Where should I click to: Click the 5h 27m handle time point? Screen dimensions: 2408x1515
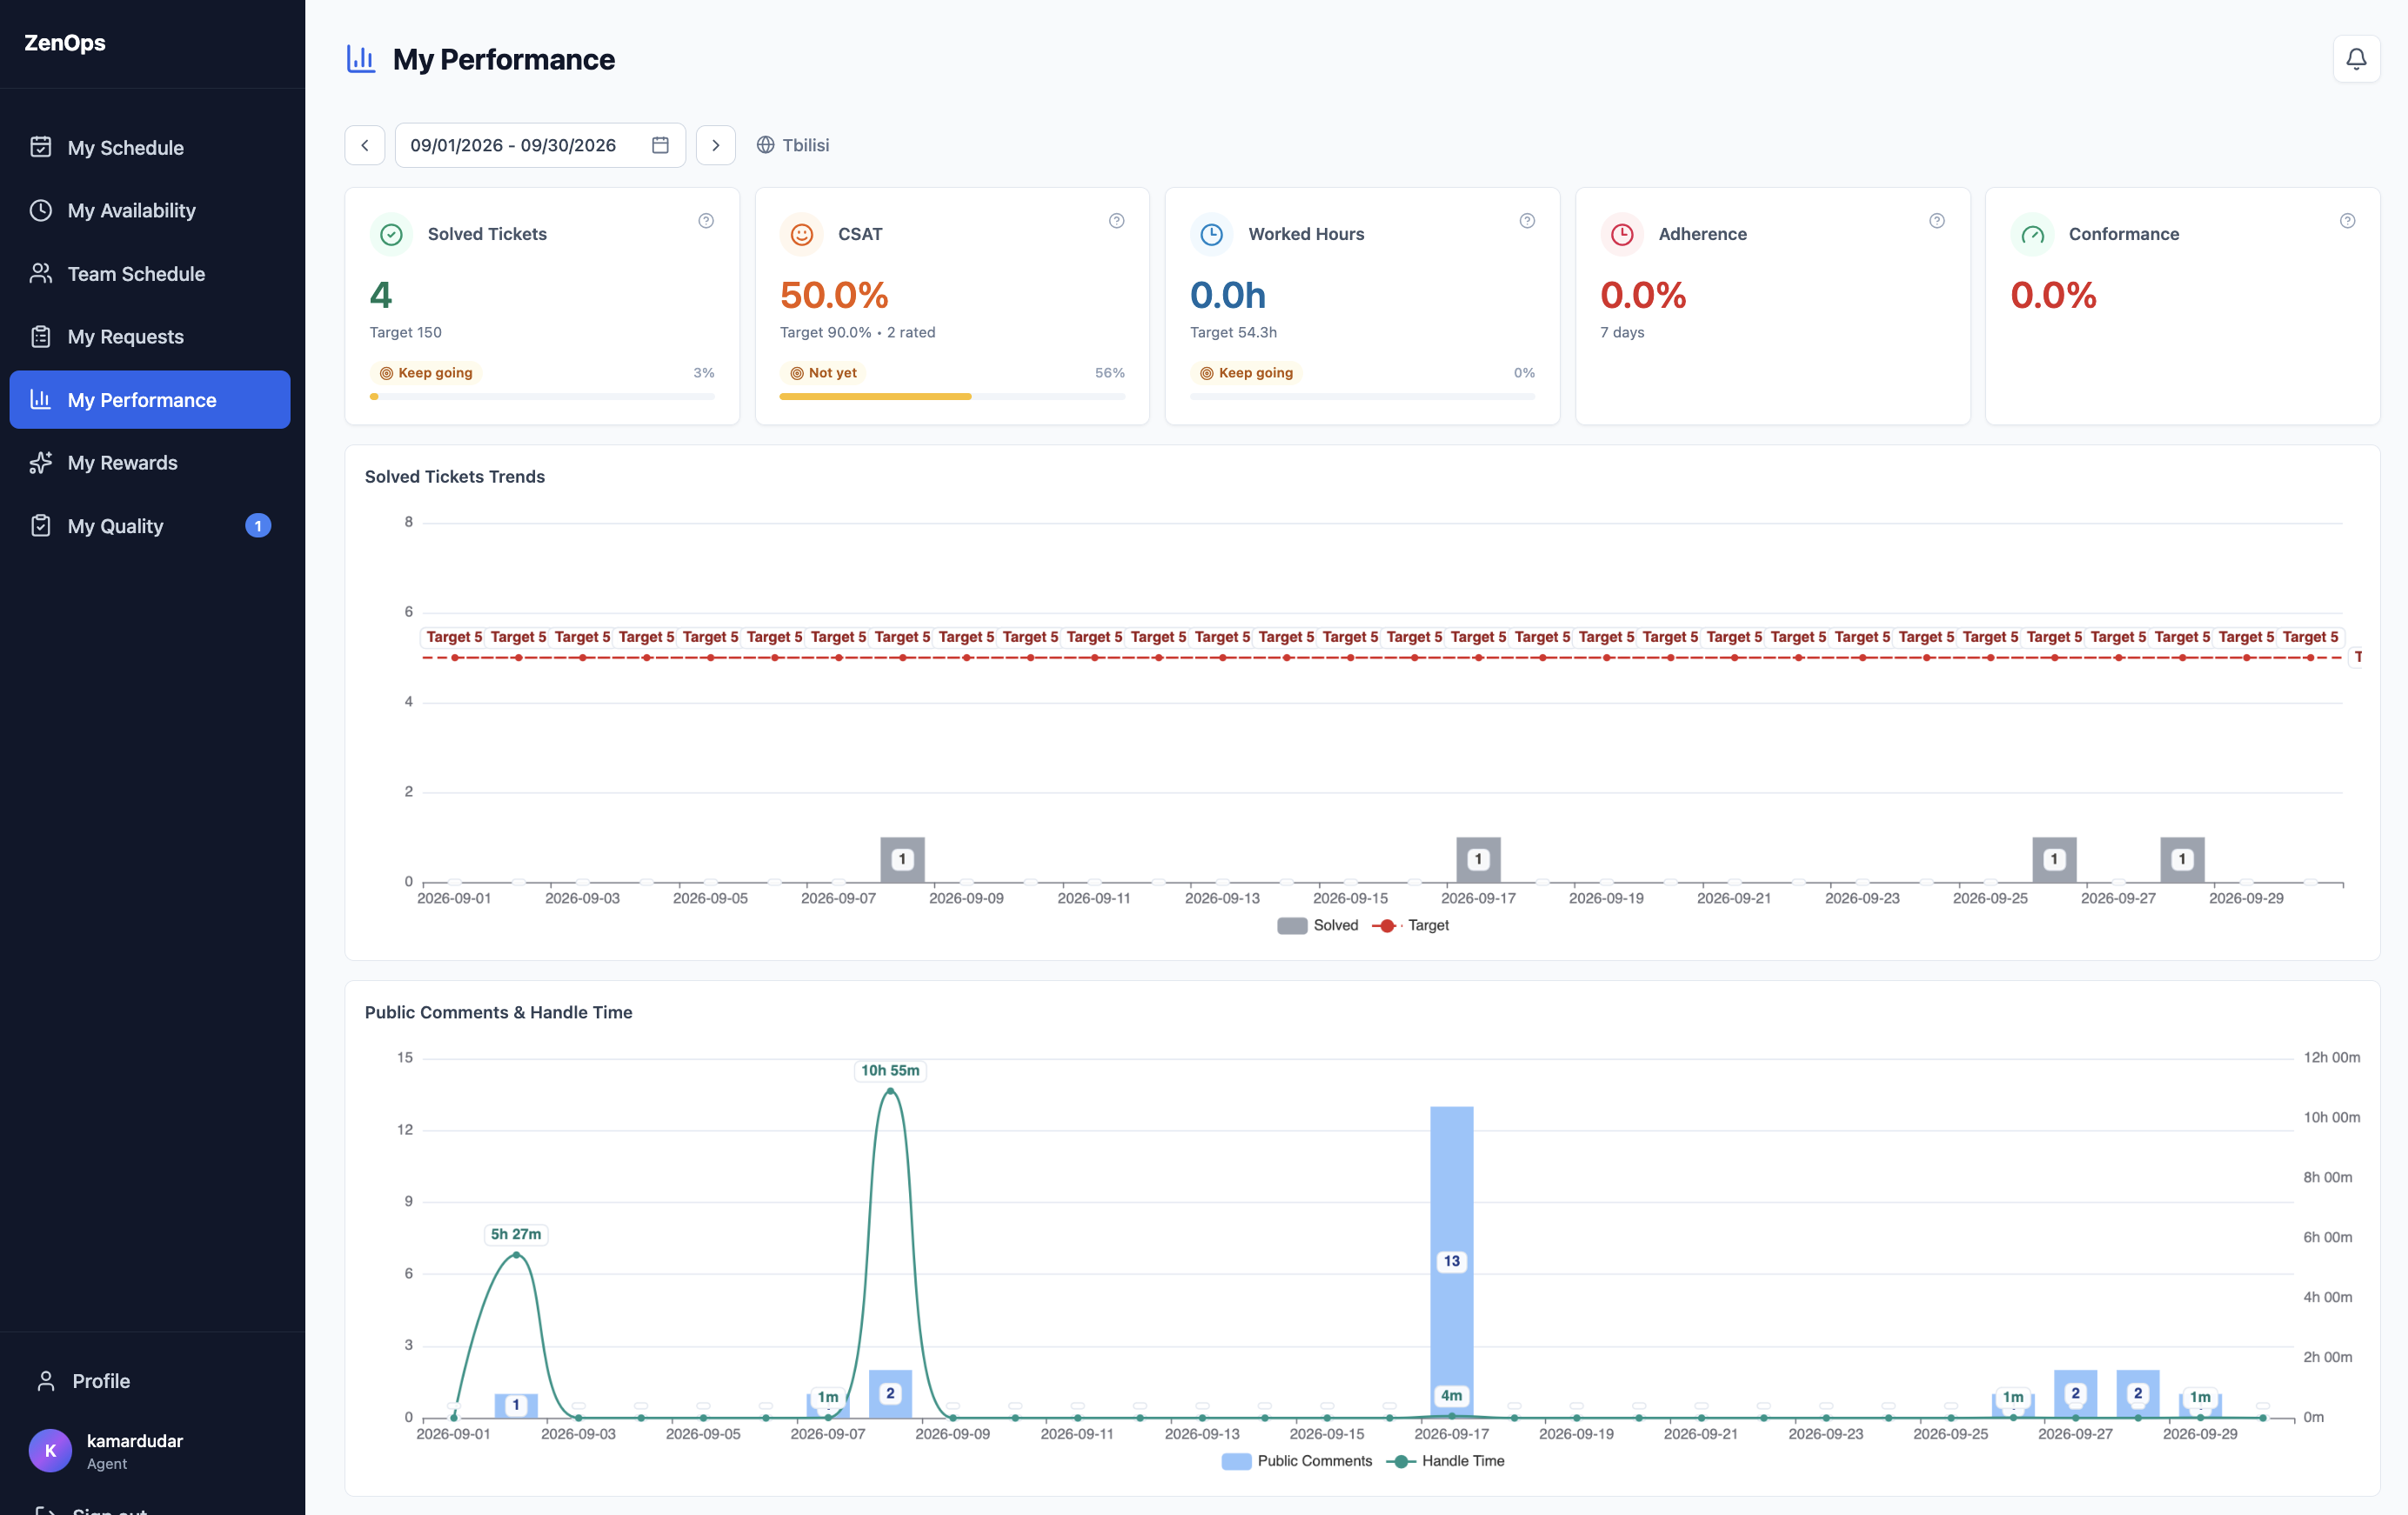click(516, 1254)
